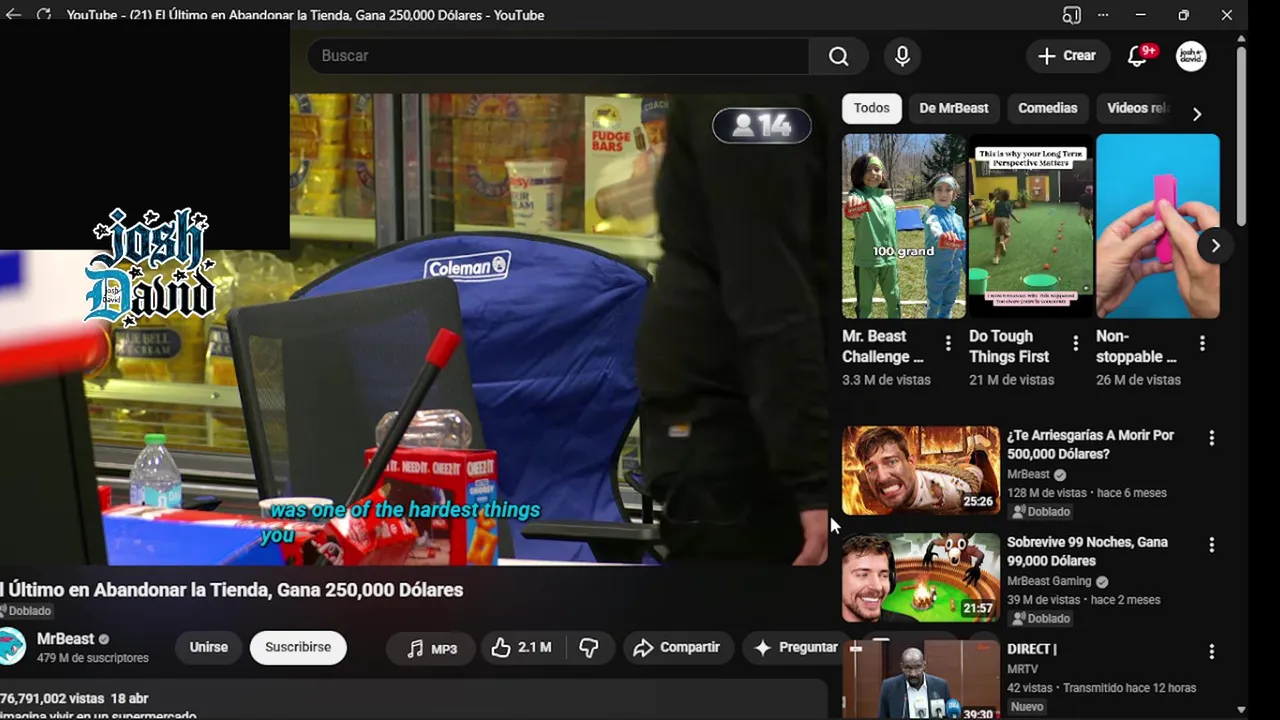Minimize the browser window
This screenshot has width=1280, height=720.
1140,15
